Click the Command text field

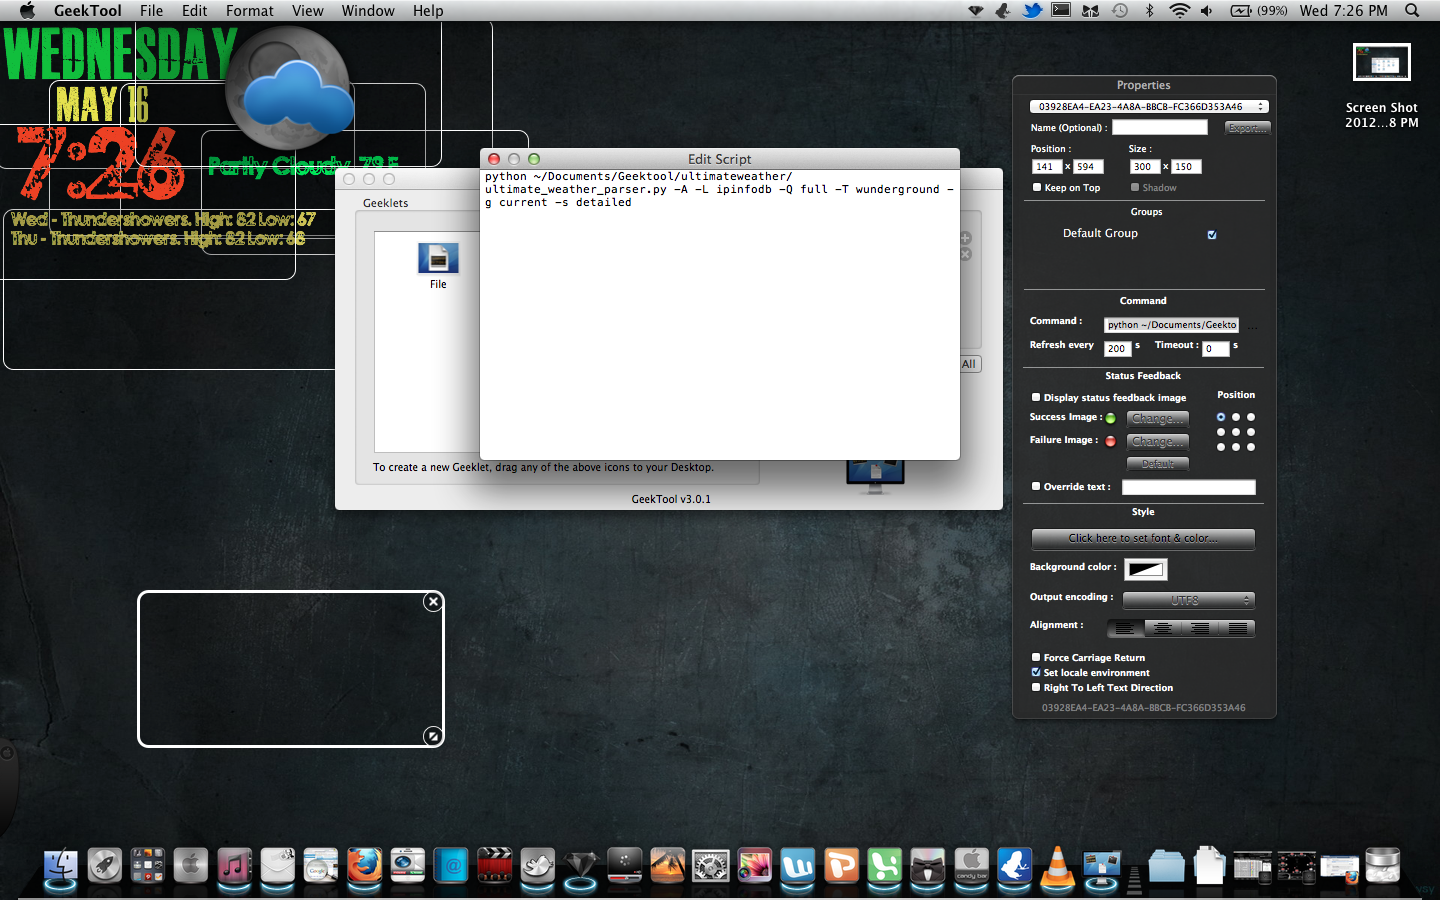1172,325
